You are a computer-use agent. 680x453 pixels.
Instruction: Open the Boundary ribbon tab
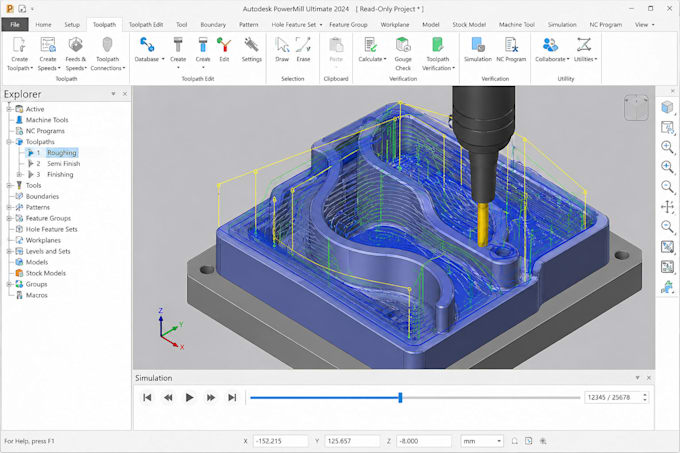[x=213, y=25]
